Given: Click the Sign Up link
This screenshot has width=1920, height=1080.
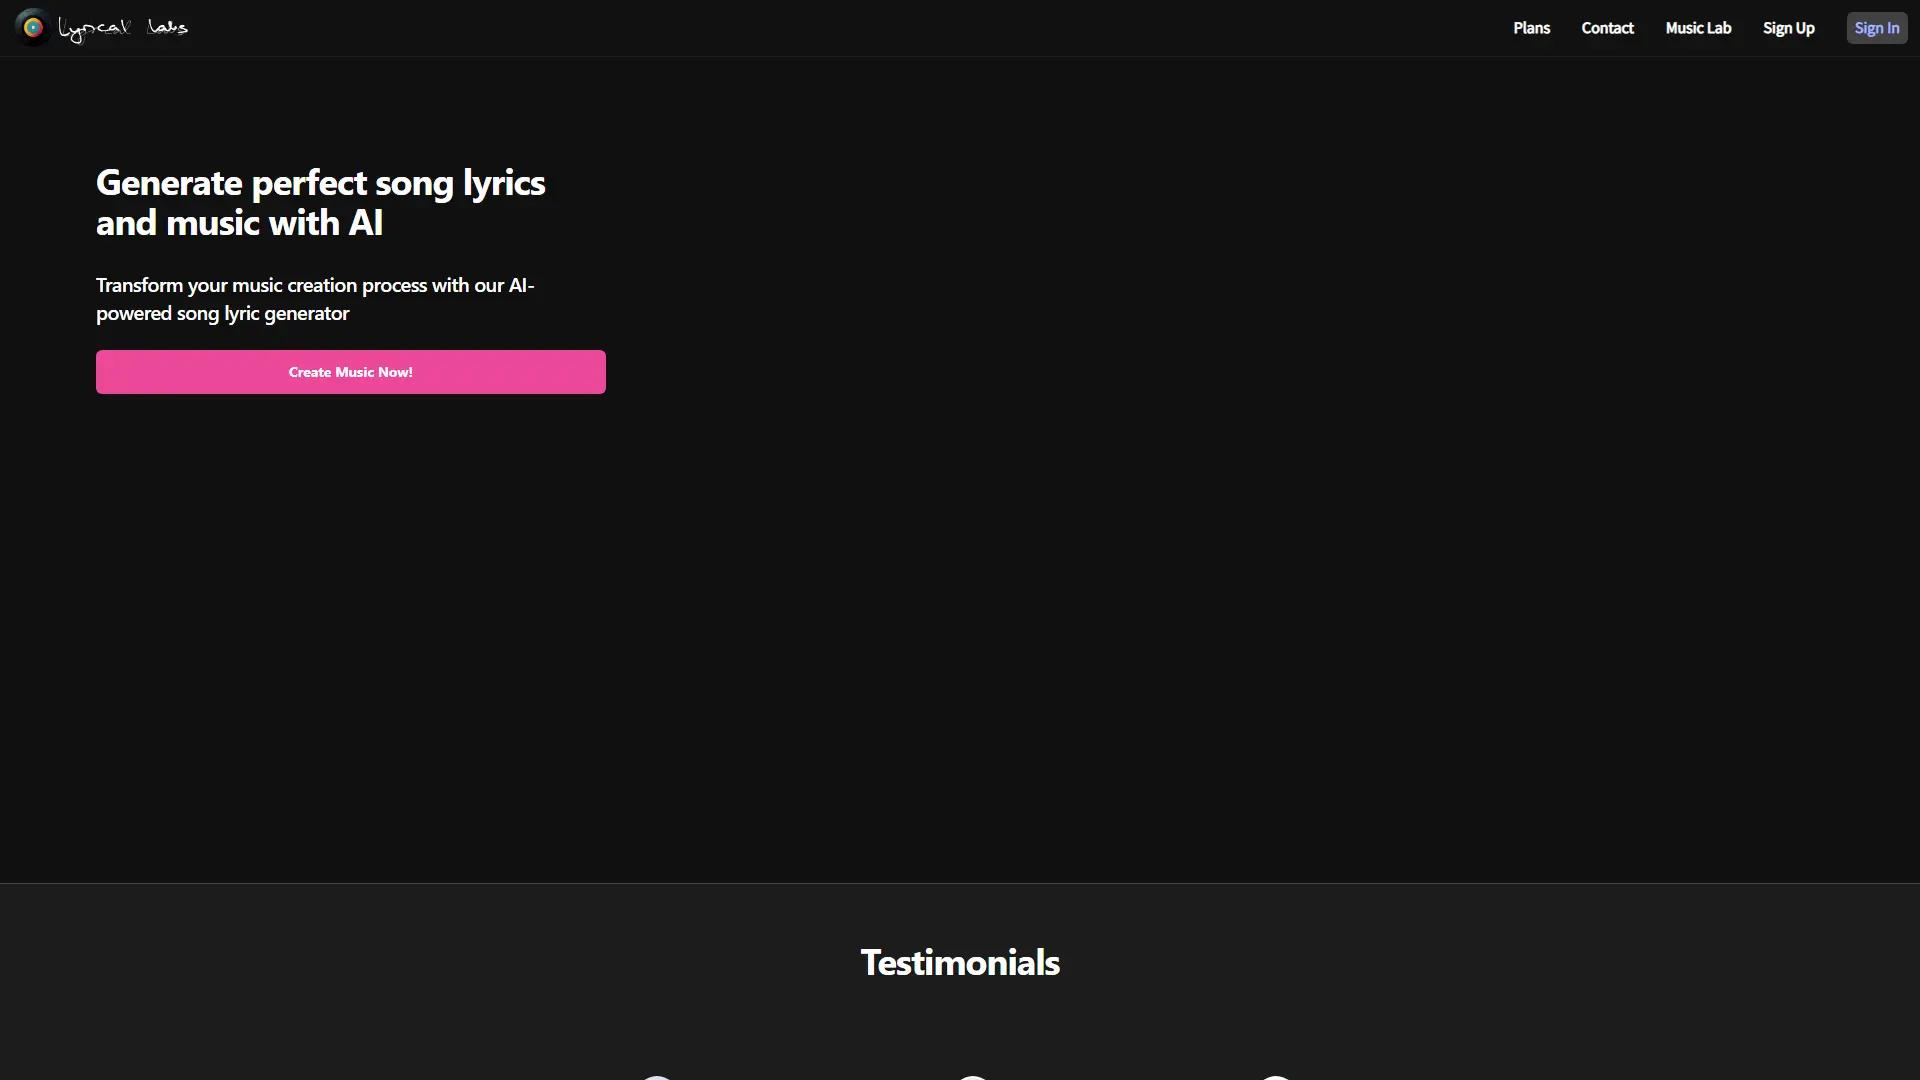Looking at the screenshot, I should coord(1788,27).
